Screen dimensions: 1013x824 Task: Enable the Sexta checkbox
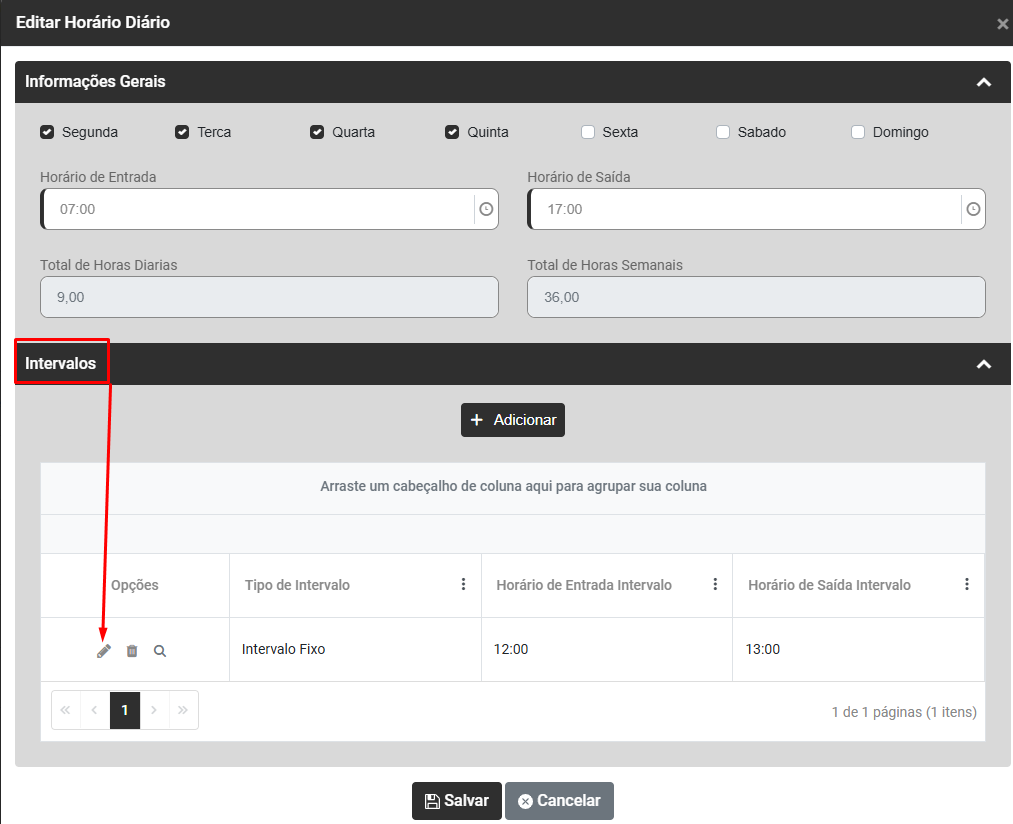[588, 132]
